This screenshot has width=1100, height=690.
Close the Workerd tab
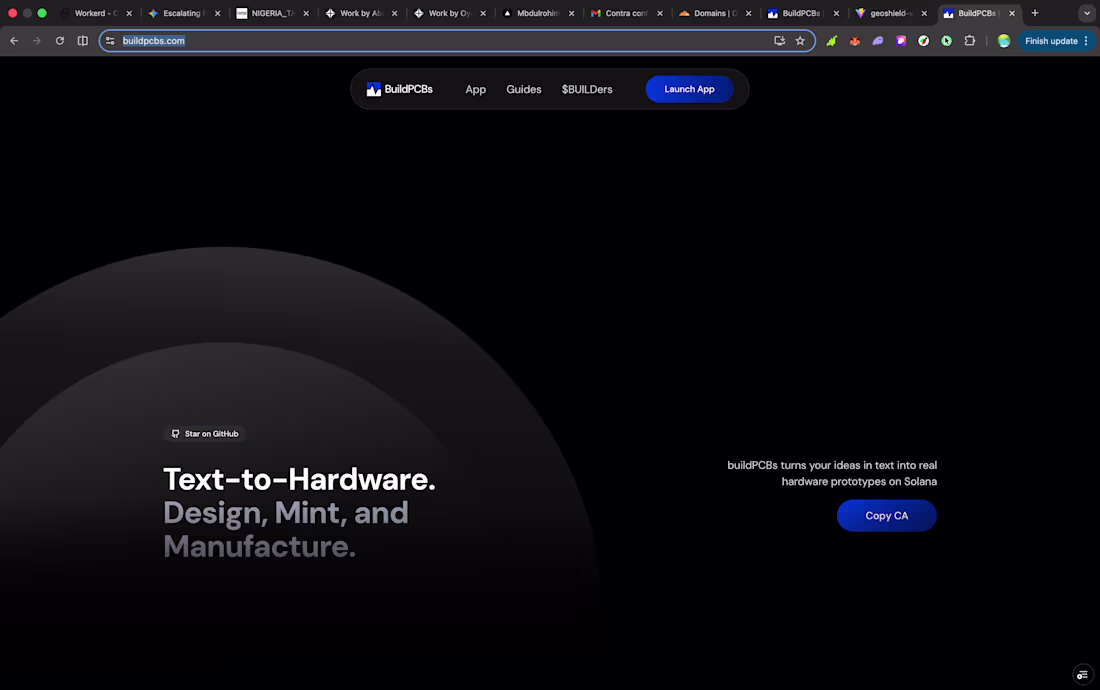129,13
